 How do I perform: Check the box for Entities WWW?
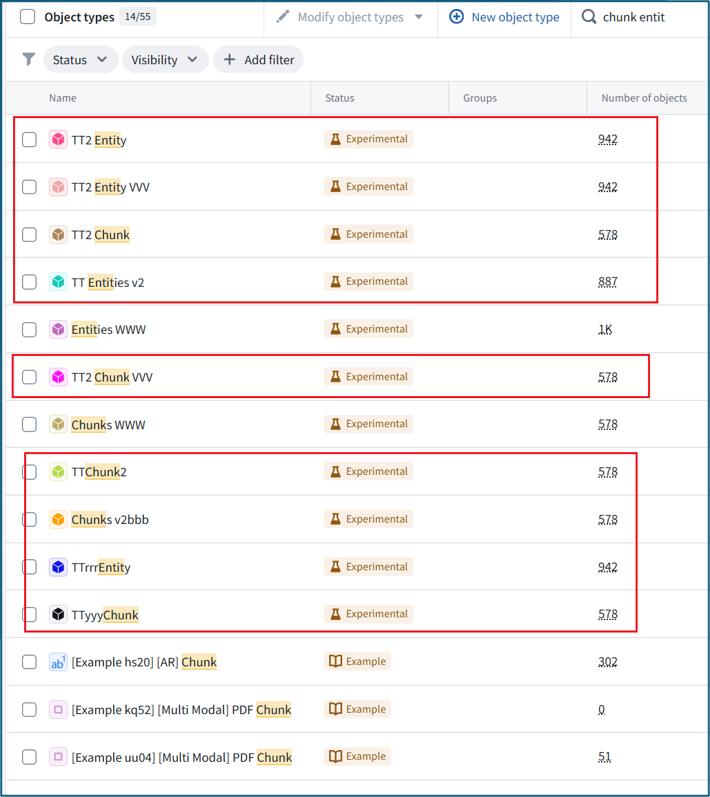click(29, 329)
